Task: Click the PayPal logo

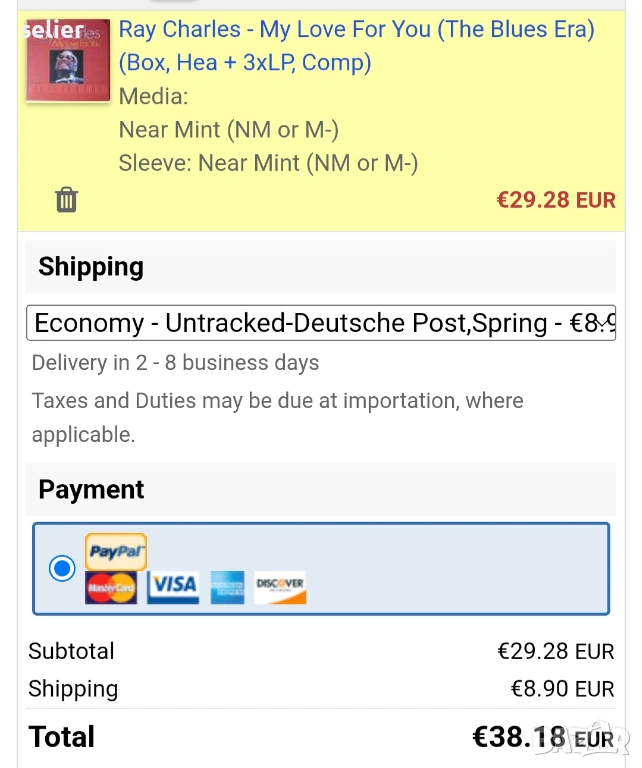Action: 116,551
